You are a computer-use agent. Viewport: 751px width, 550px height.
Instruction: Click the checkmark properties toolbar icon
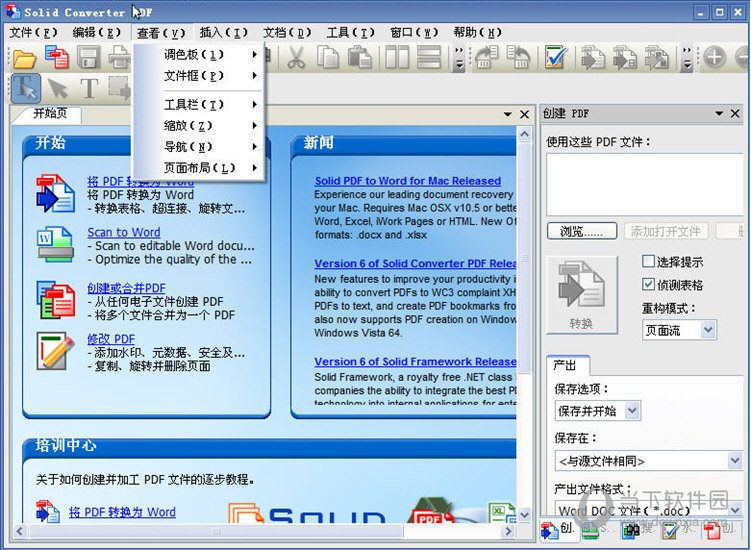click(556, 57)
